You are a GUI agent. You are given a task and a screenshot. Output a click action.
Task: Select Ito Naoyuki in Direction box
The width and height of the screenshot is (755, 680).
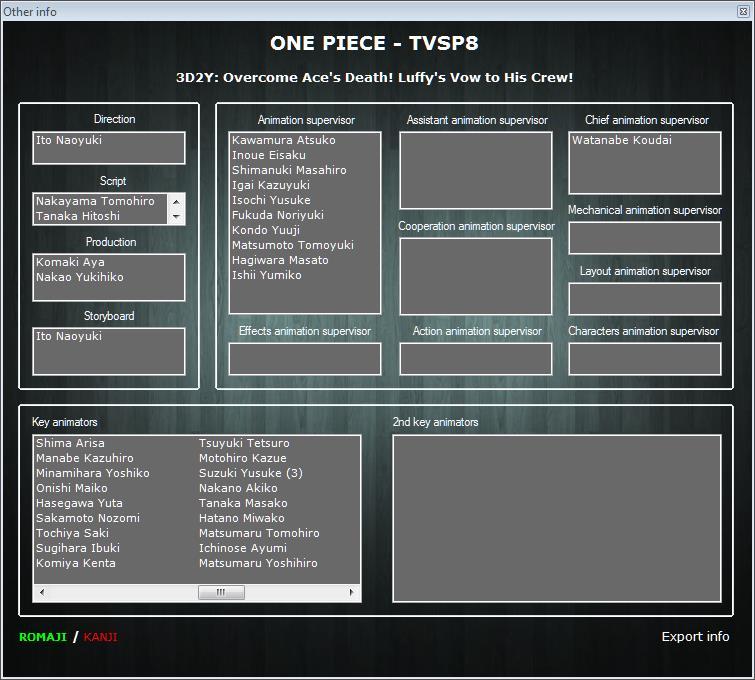point(69,140)
